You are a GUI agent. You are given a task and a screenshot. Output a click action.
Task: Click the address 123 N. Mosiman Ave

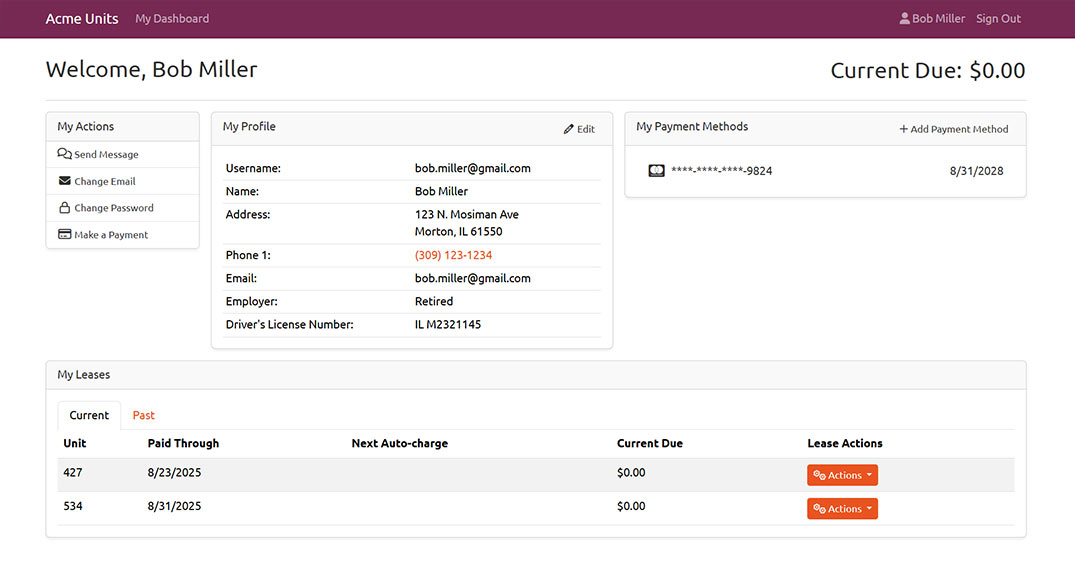pos(467,215)
